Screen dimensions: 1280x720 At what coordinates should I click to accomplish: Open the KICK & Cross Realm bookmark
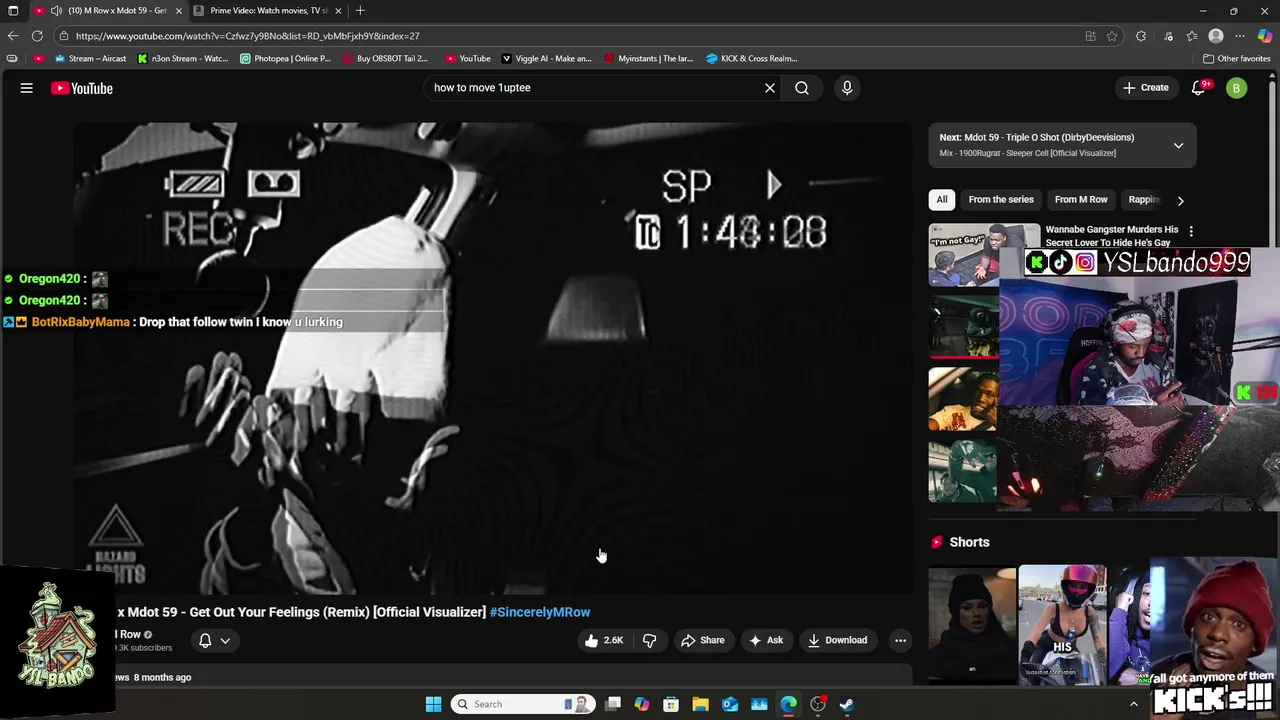pyautogui.click(x=752, y=58)
